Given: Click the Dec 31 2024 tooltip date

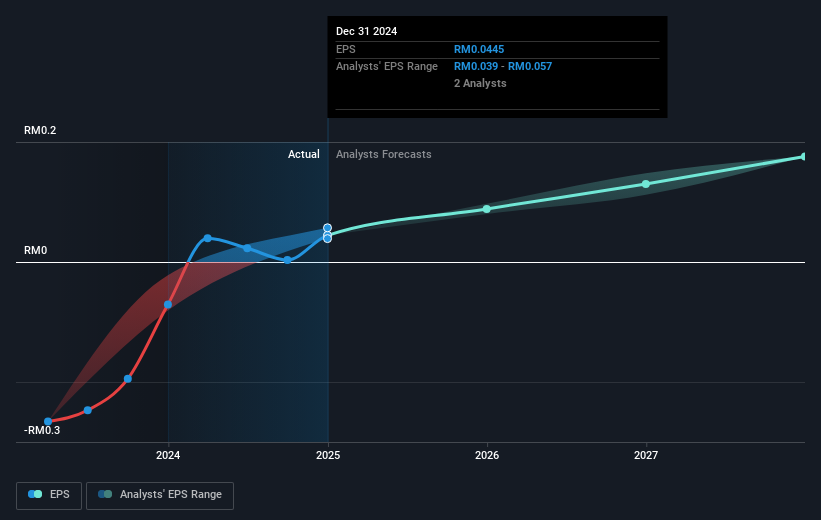Looking at the screenshot, I should coord(367,31).
